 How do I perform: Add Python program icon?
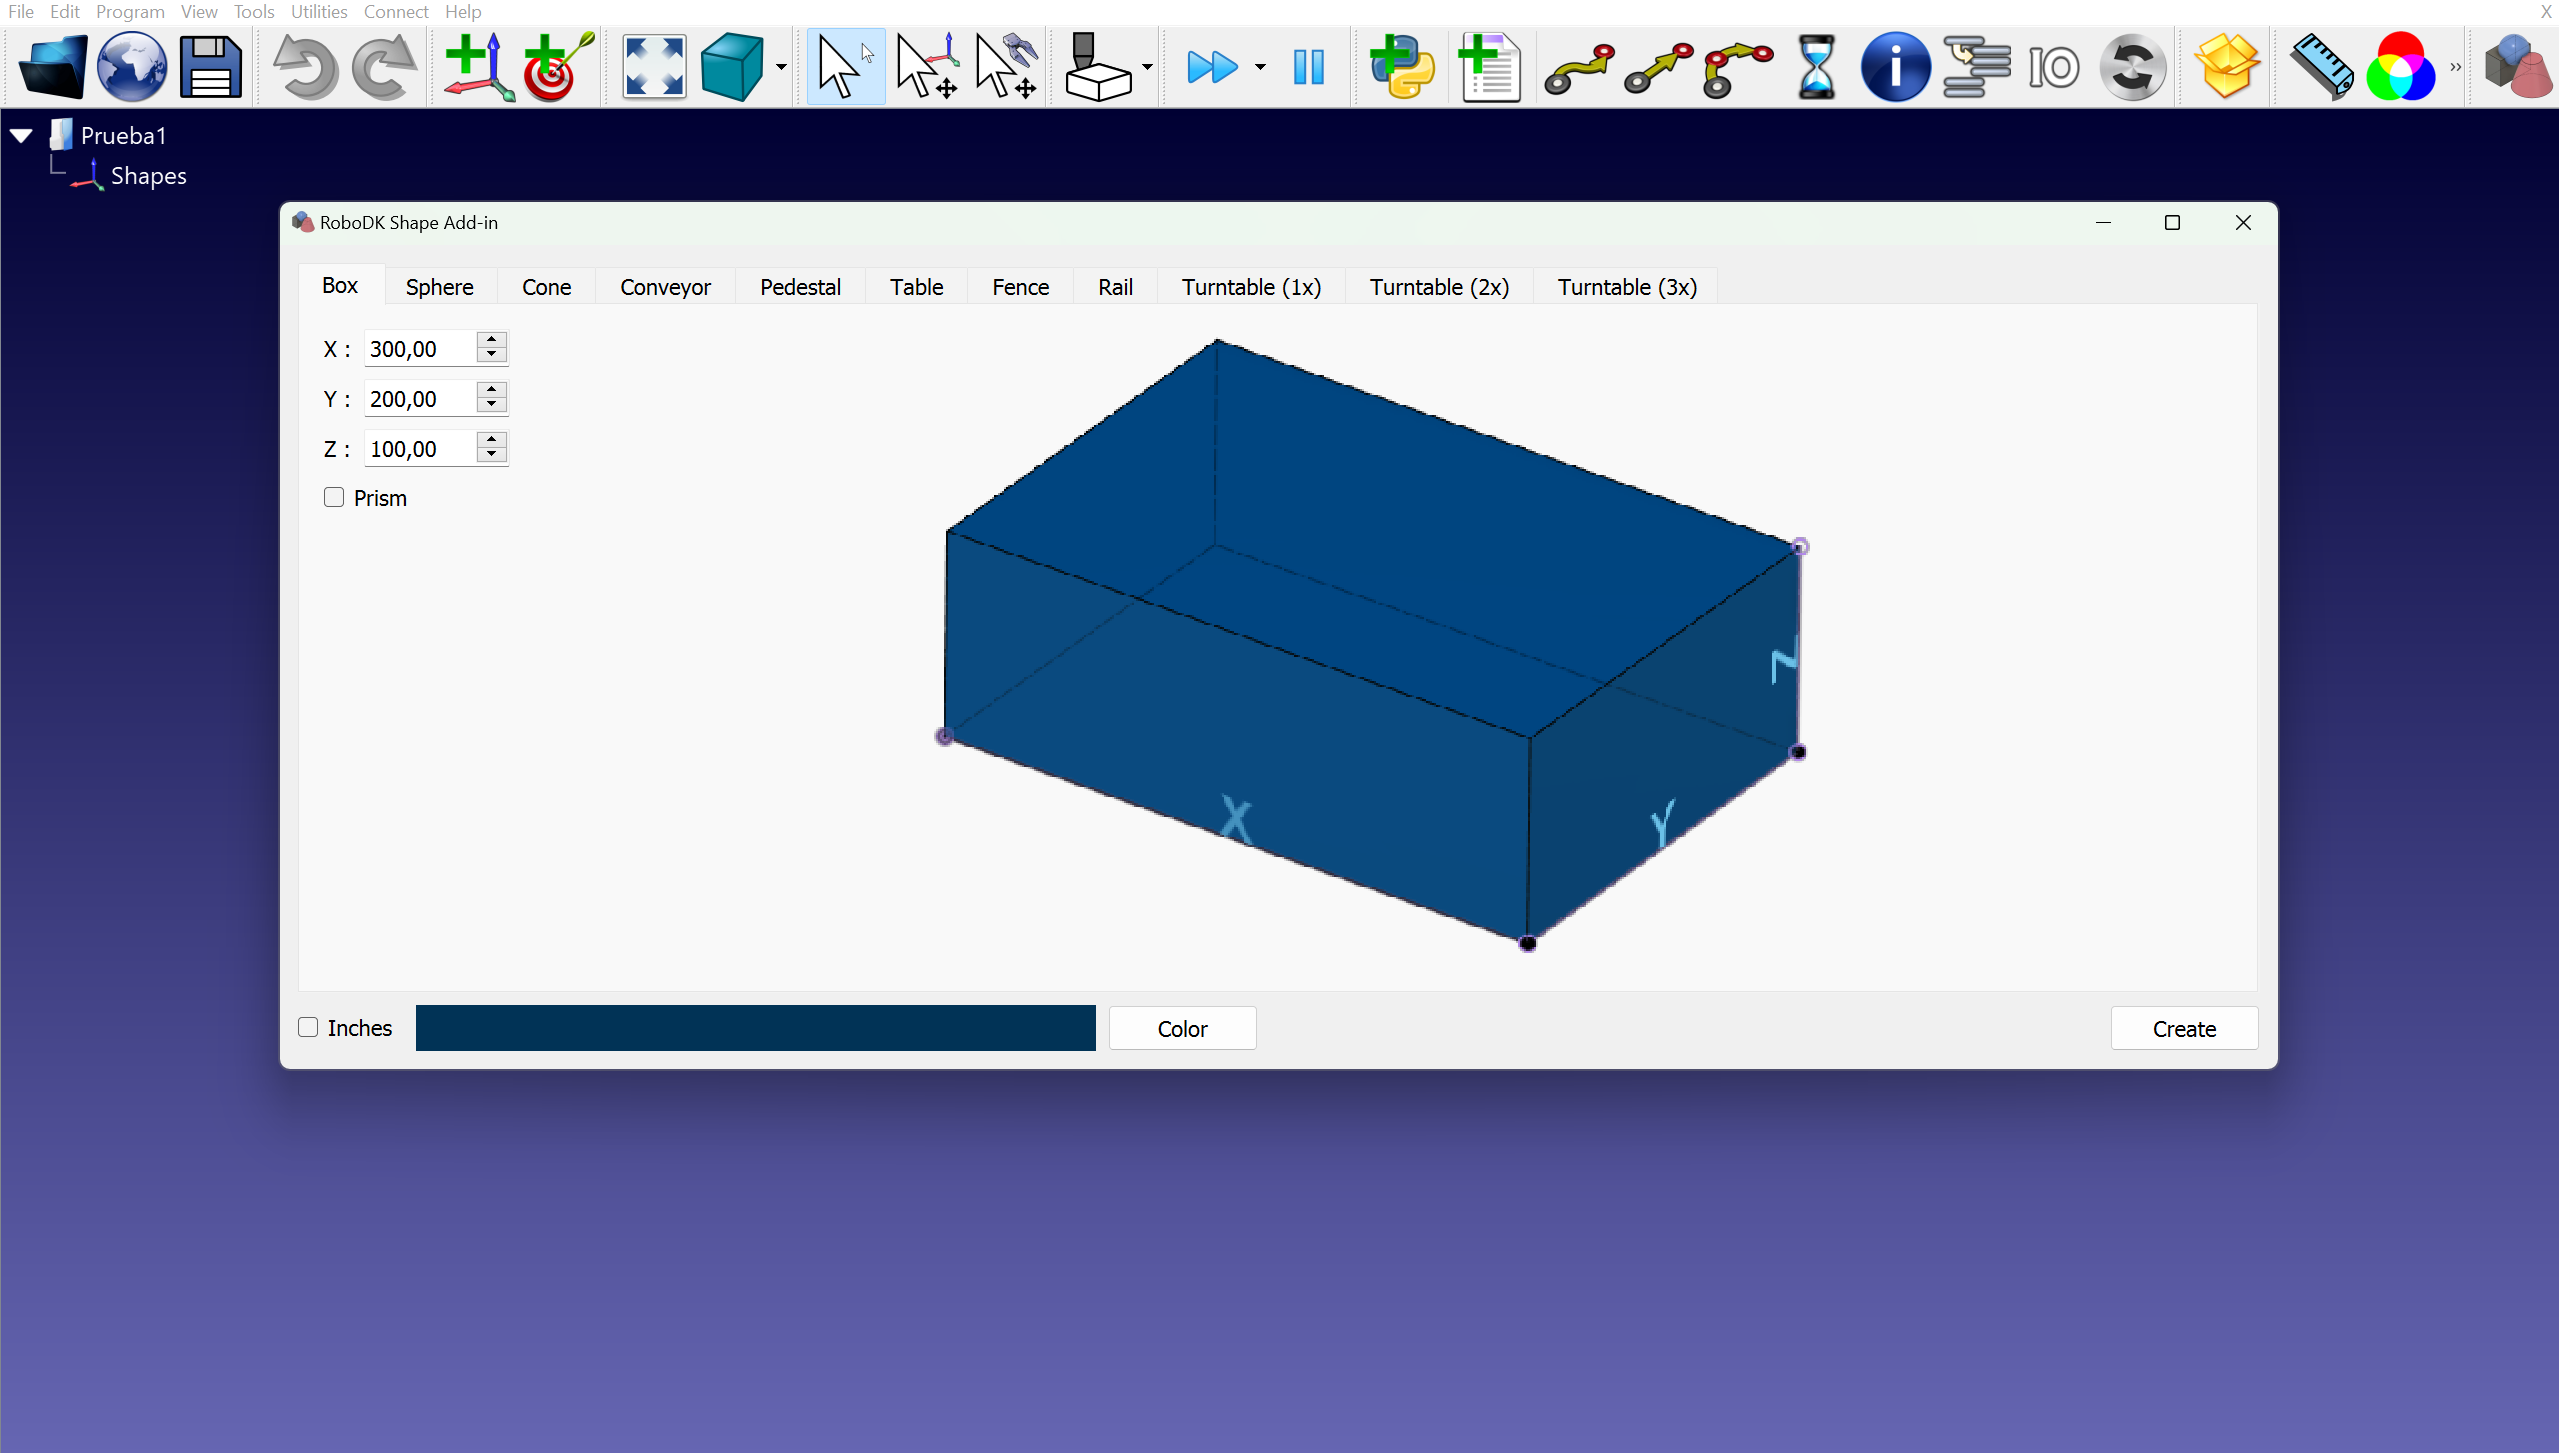1402,67
